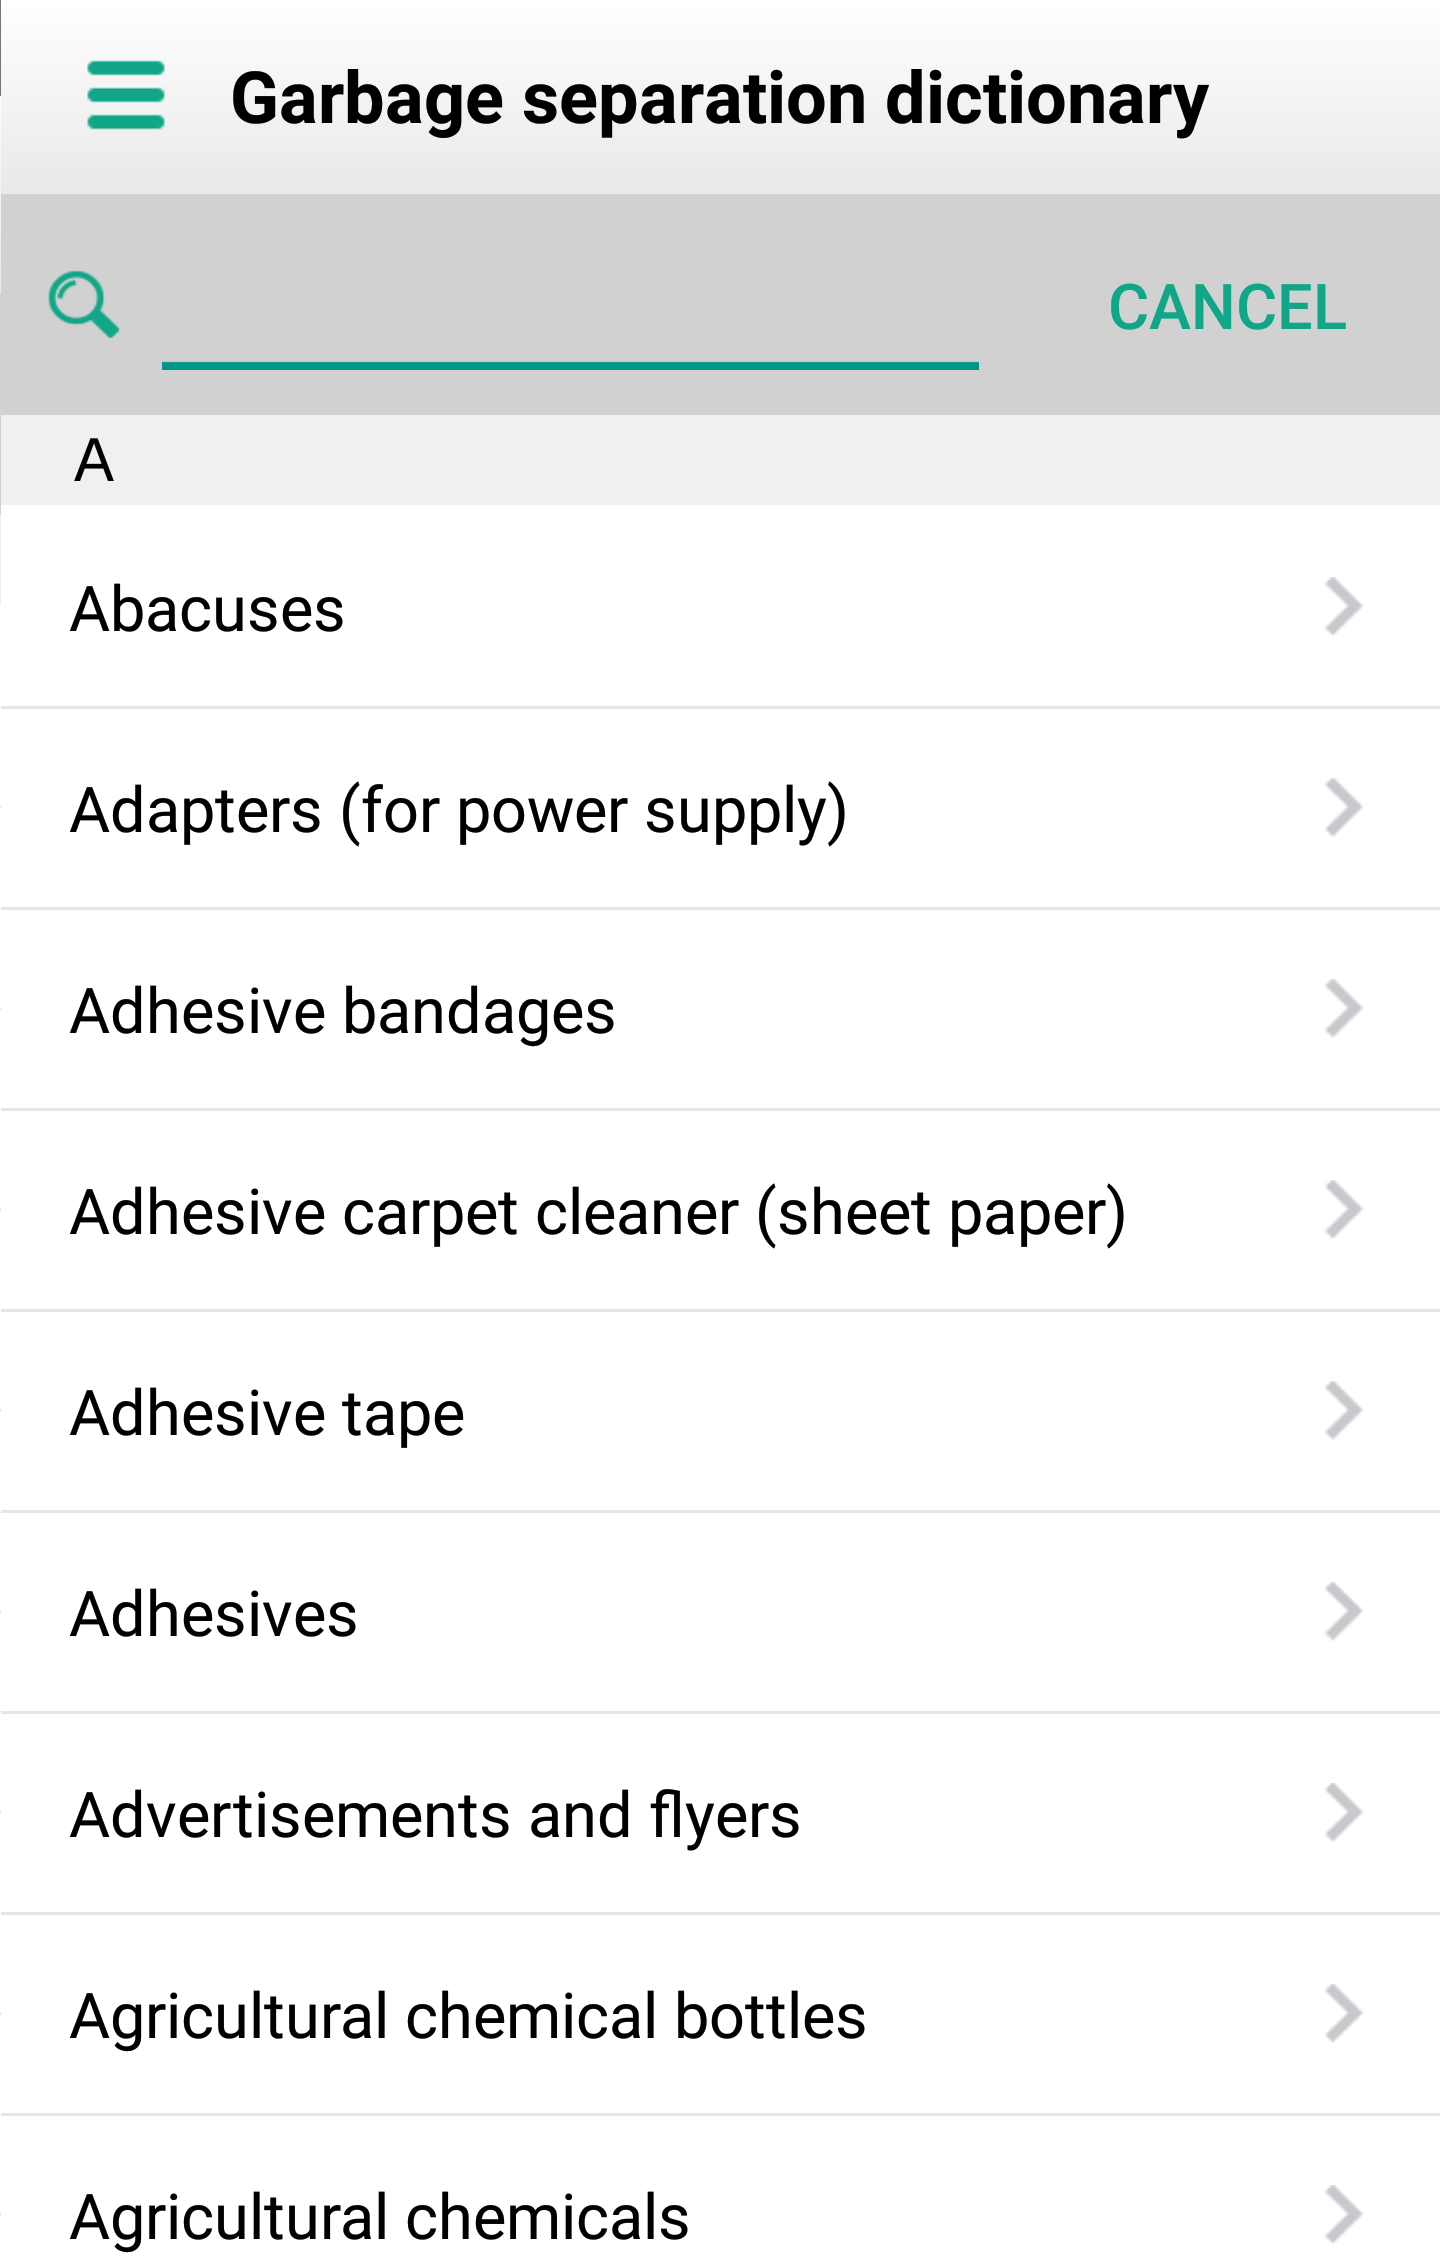Click the arrow next to Adhesive bandages
This screenshot has width=1440, height=2256.
tap(1343, 1008)
